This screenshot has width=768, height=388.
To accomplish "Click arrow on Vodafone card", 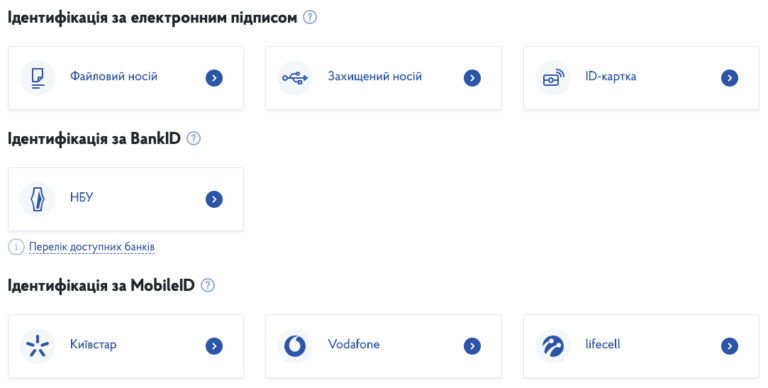I will 472,346.
